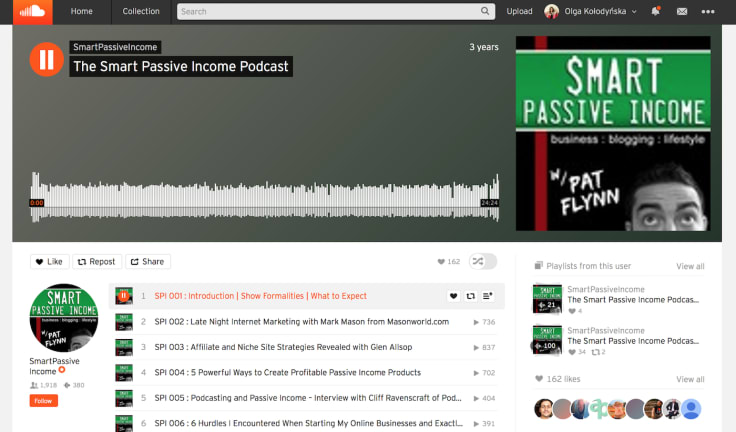This screenshot has height=432, width=736.
Task: Click SPI 003 track thumbnail
Action: pyautogui.click(x=124, y=347)
